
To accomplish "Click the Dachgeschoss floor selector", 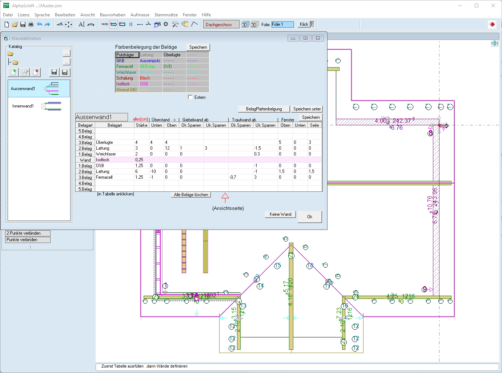I will [221, 24].
